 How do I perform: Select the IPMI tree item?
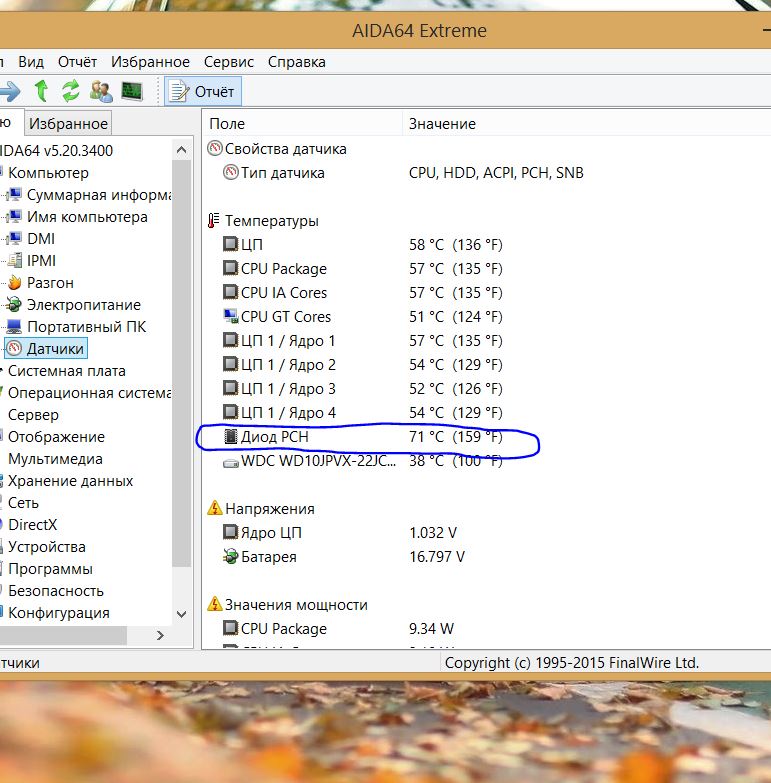41,261
